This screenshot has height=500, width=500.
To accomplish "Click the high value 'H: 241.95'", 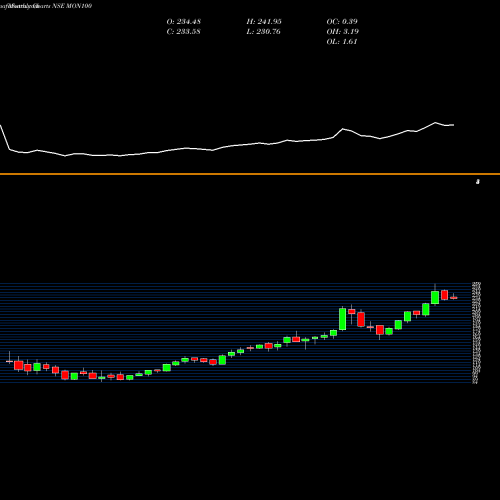I will 264,21.
